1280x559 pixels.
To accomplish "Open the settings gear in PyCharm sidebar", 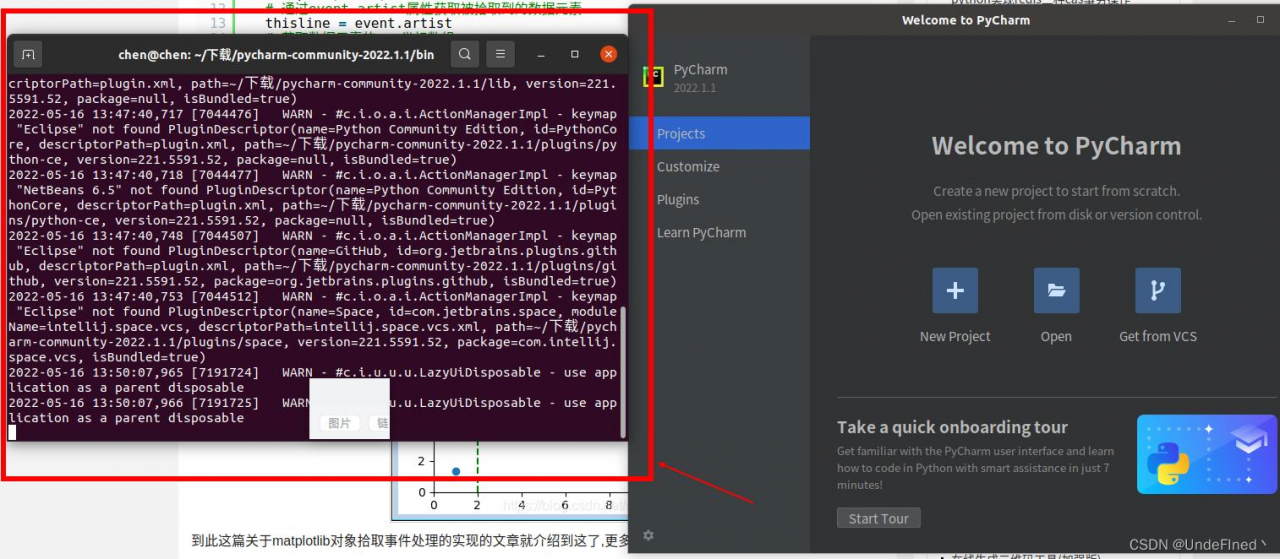I will 648,536.
